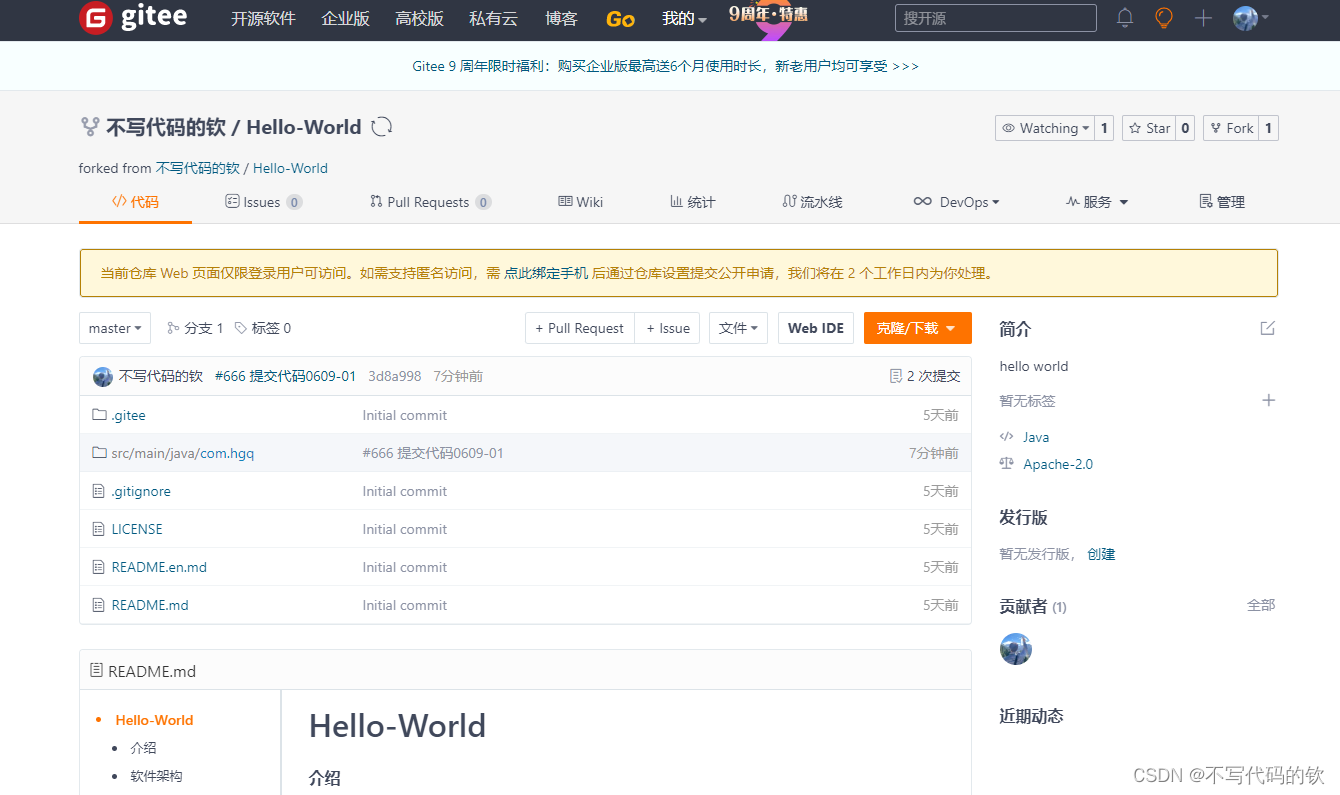The image size is (1340, 795).
Task: Open the 我的 dropdown menu
Action: 684,19
